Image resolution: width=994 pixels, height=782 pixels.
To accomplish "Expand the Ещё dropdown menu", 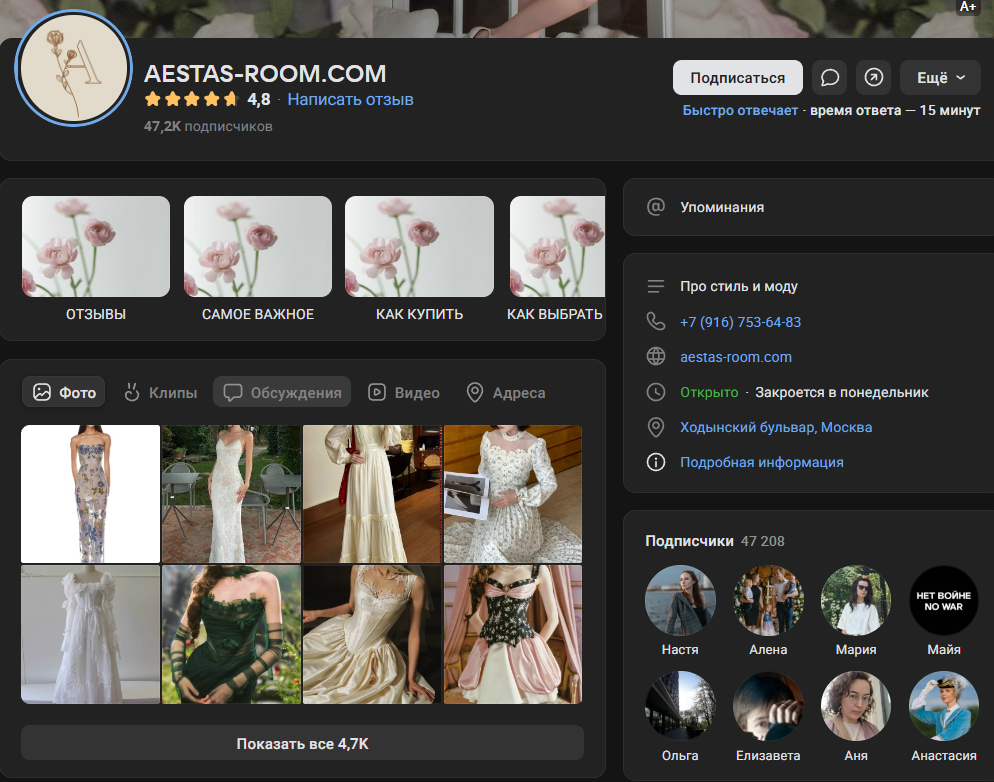I will point(940,78).
